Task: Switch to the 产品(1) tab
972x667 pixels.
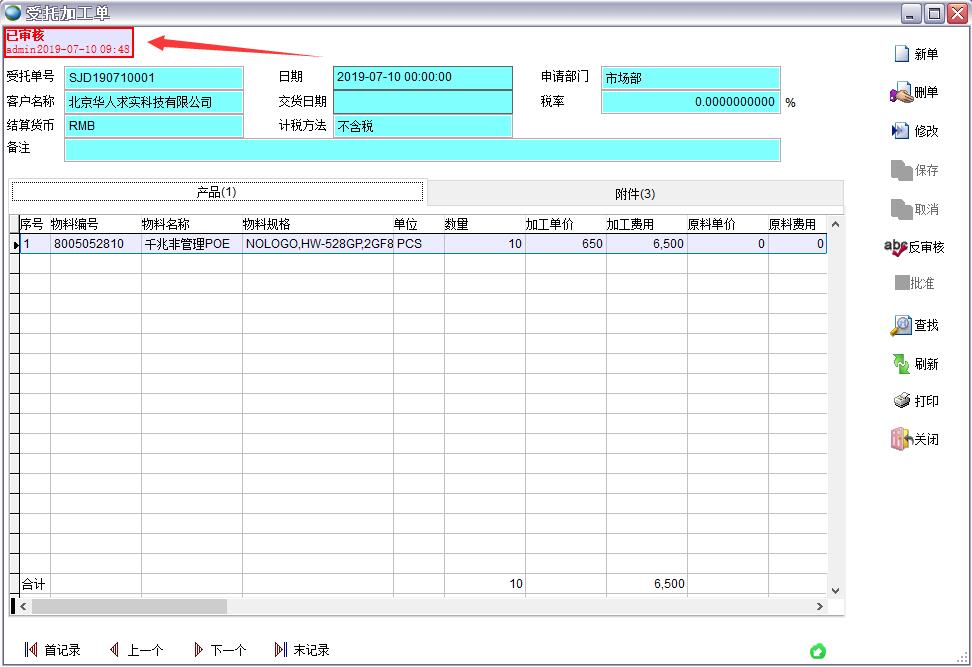Action: [216, 190]
